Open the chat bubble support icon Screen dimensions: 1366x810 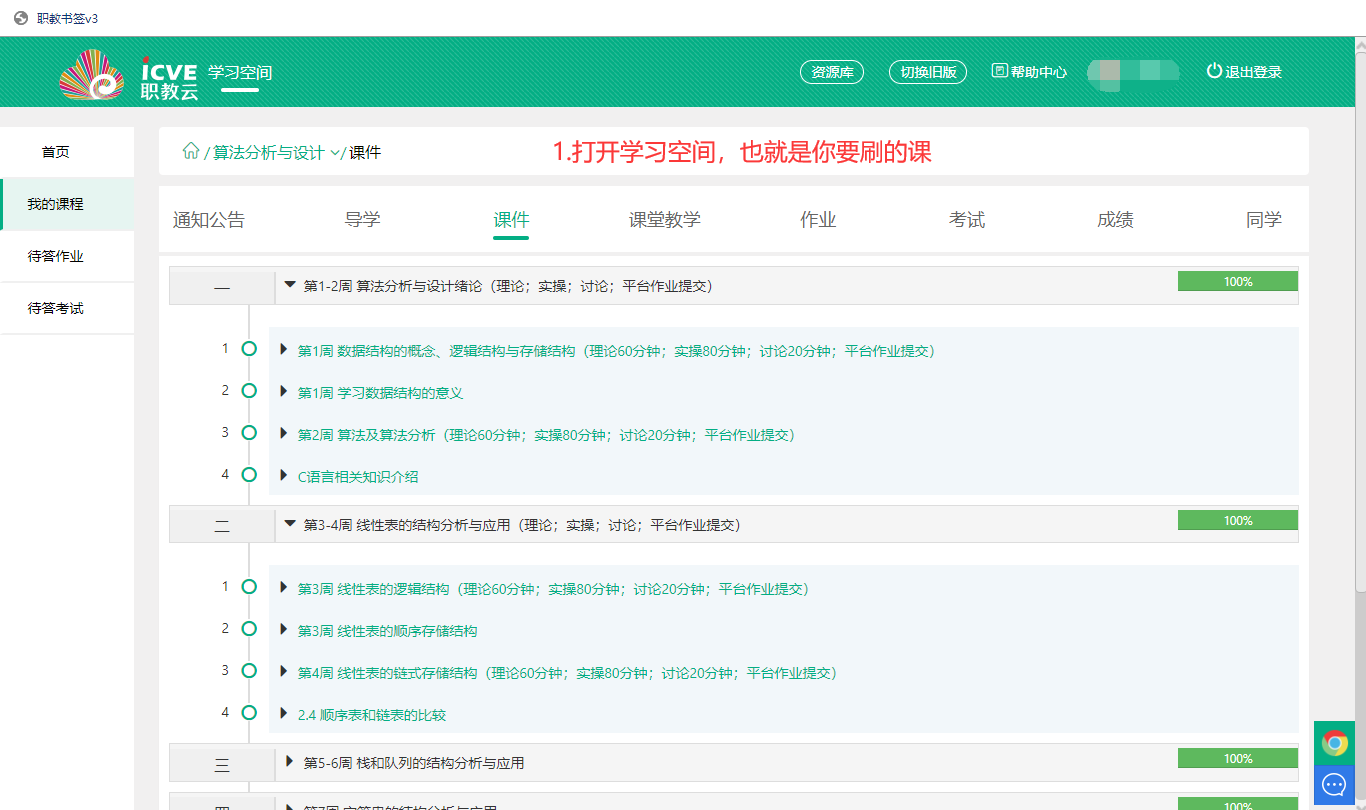click(1334, 785)
